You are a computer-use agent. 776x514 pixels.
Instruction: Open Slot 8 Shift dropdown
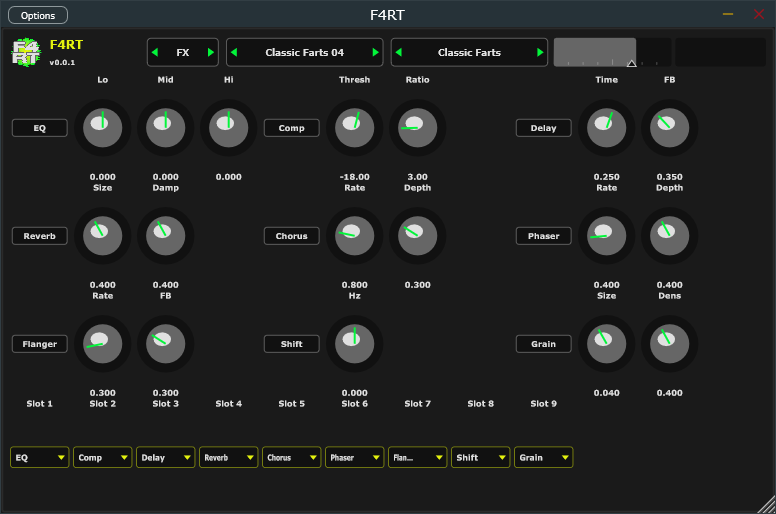[481, 458]
